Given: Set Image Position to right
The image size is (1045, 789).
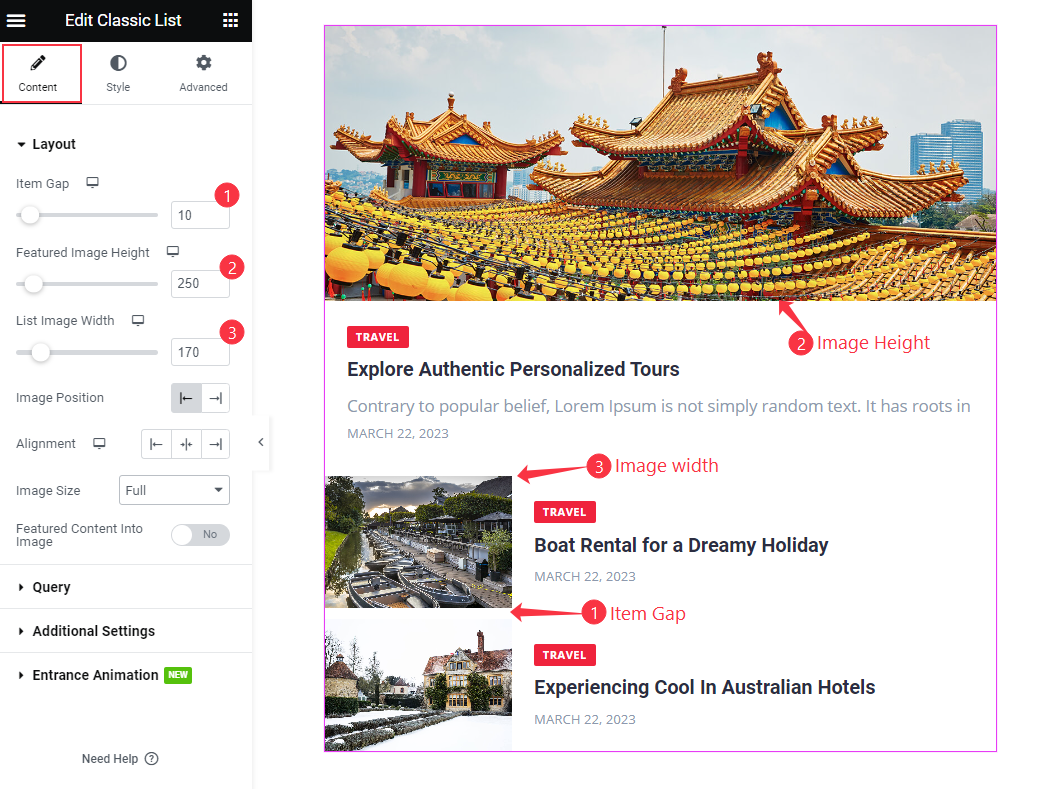Looking at the screenshot, I should click(x=215, y=397).
